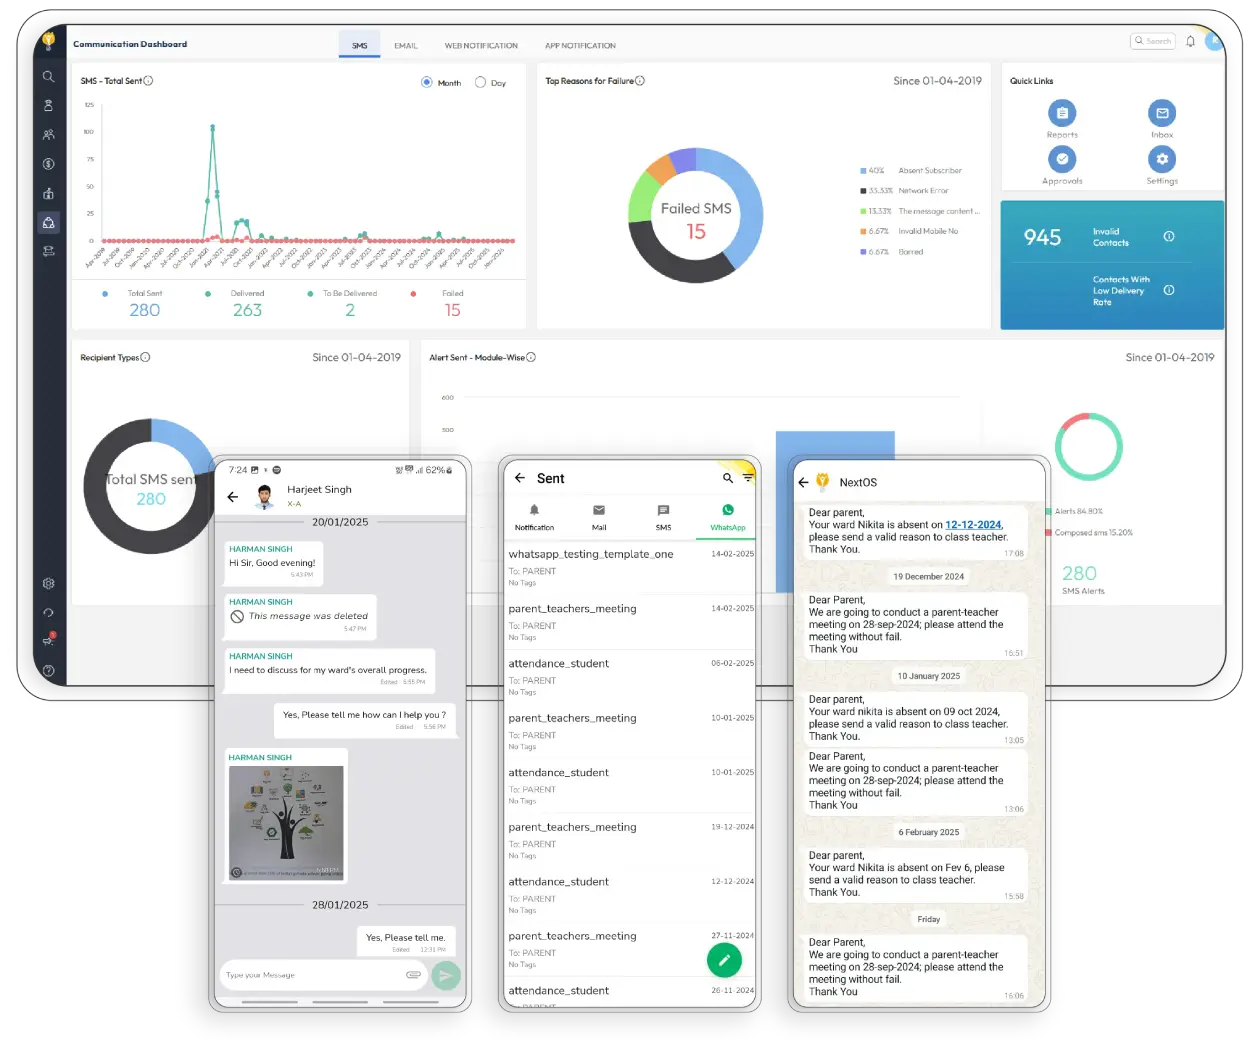Screen dimensions: 1250x1051
Task: Click info icon beside Contacts With Low Delivery Rate
Action: point(1169,290)
